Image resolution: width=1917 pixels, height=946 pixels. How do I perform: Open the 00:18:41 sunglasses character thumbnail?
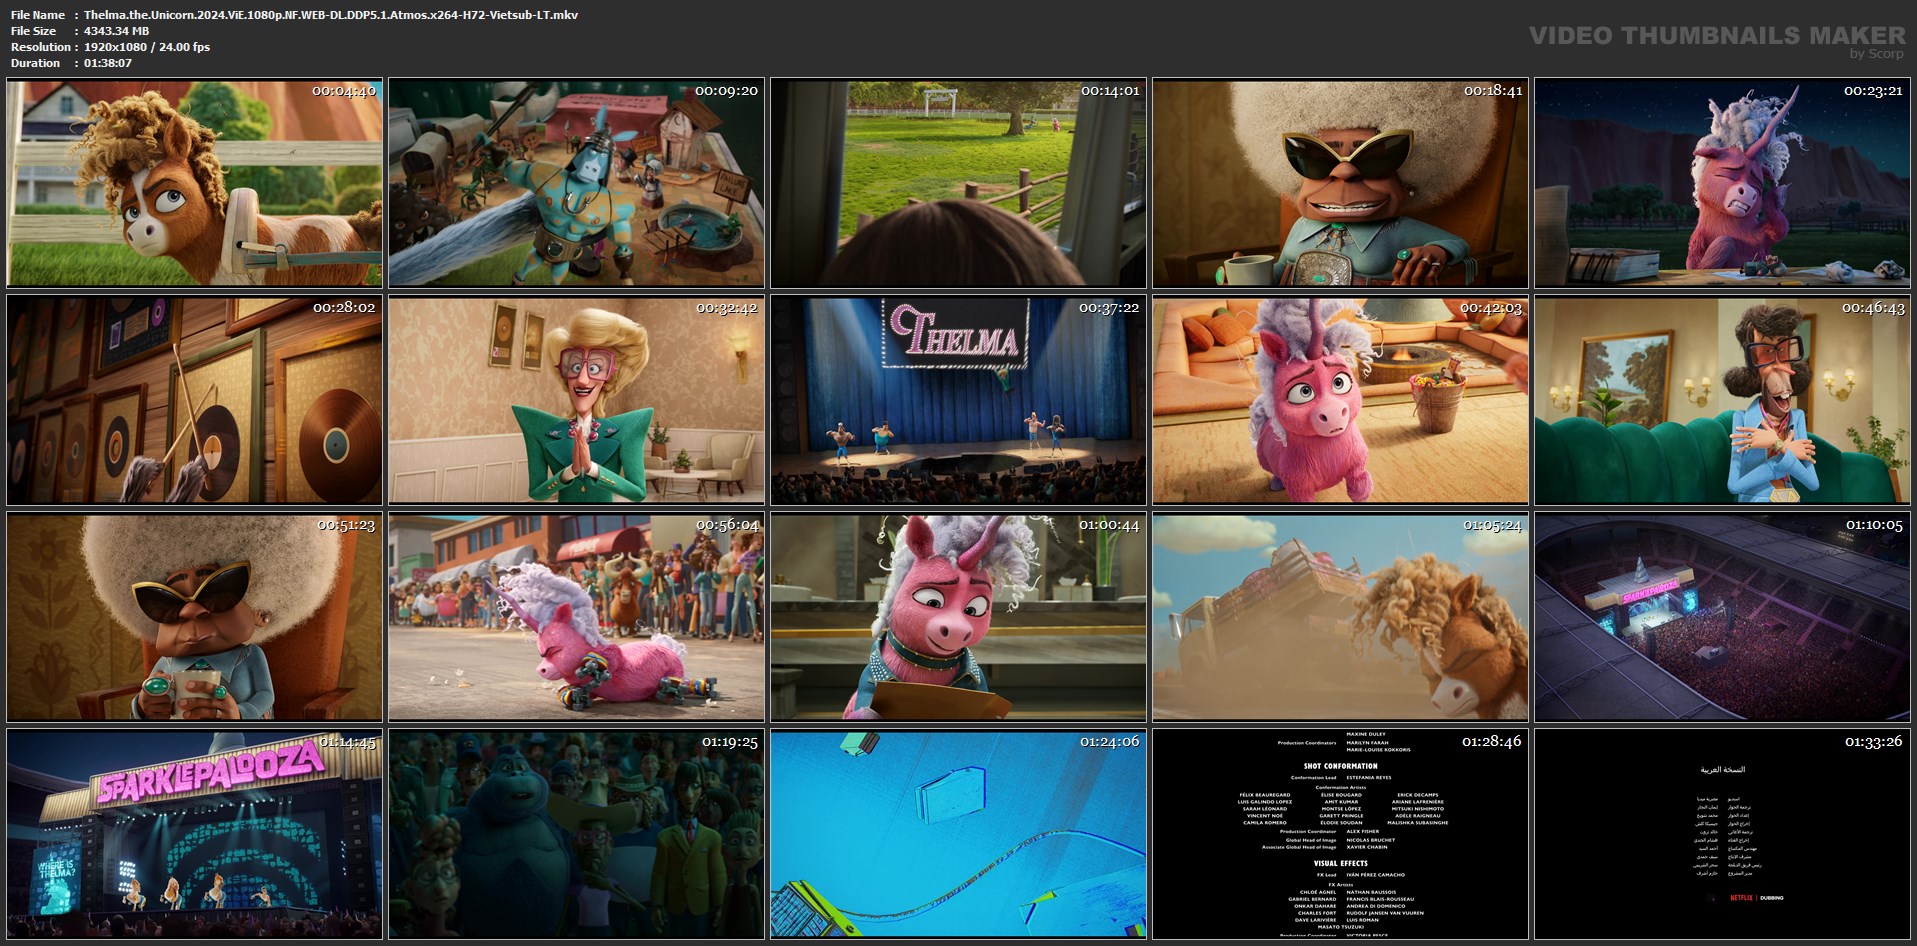(1340, 183)
